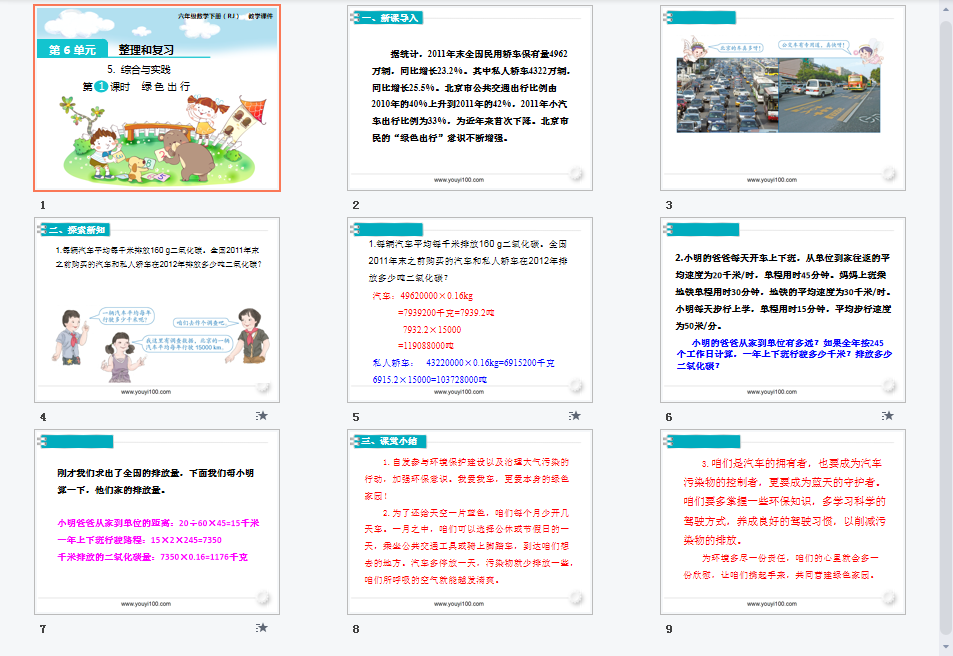The height and width of the screenshot is (656, 953).
Task: Click slide number 4 label
Action: pos(43,417)
